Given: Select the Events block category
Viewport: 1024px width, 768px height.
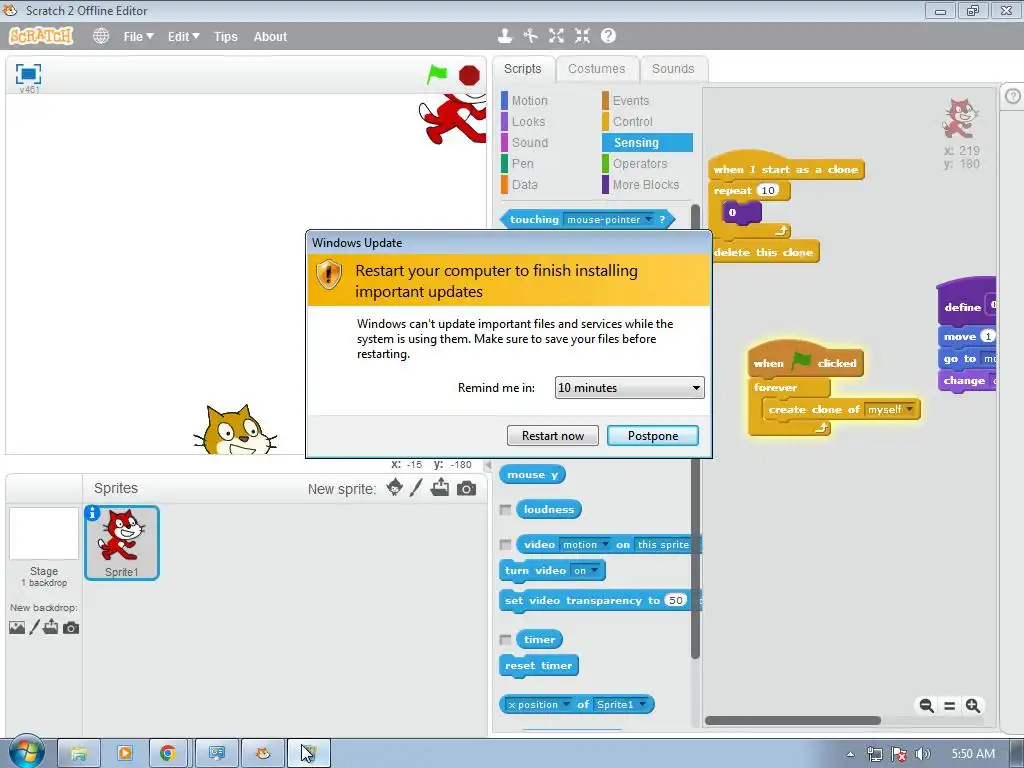Looking at the screenshot, I should pos(631,101).
